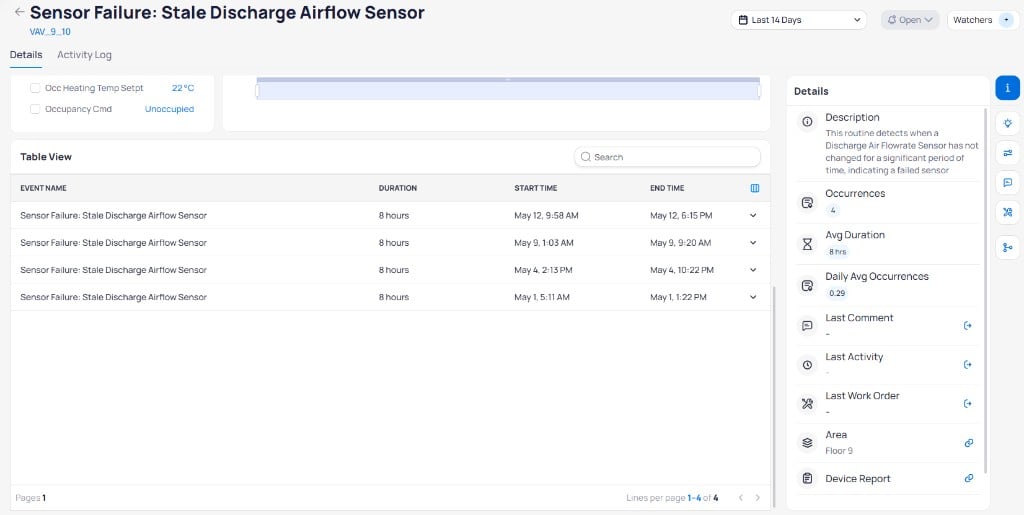
Task: Sort by the Event Name column header
Action: coord(43,188)
